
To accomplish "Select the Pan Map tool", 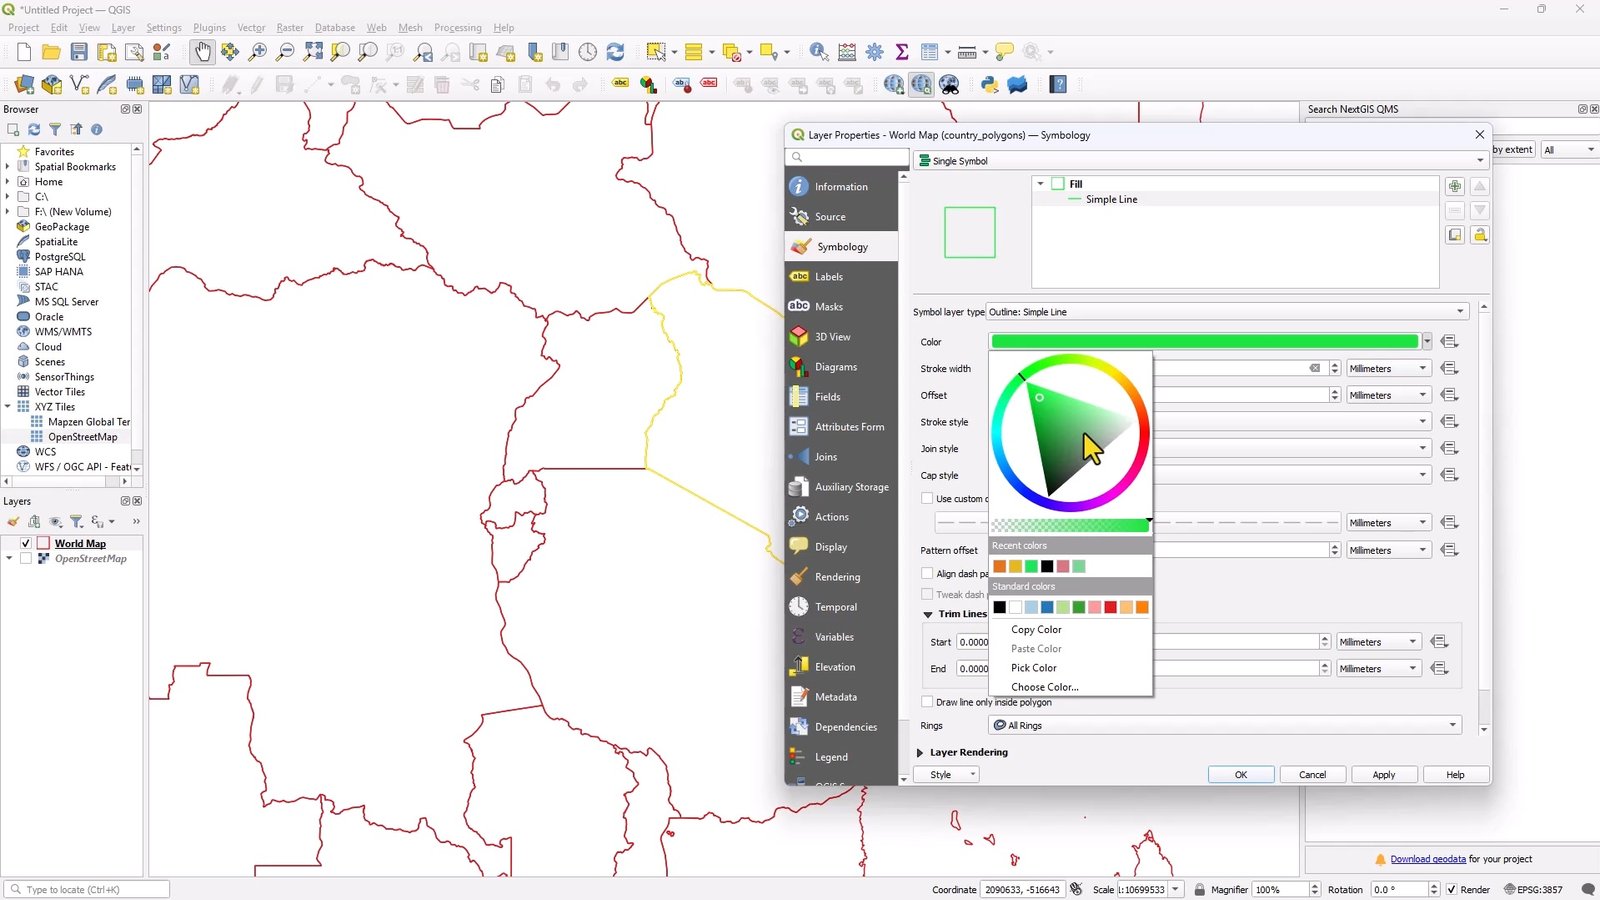I will pyautogui.click(x=203, y=51).
